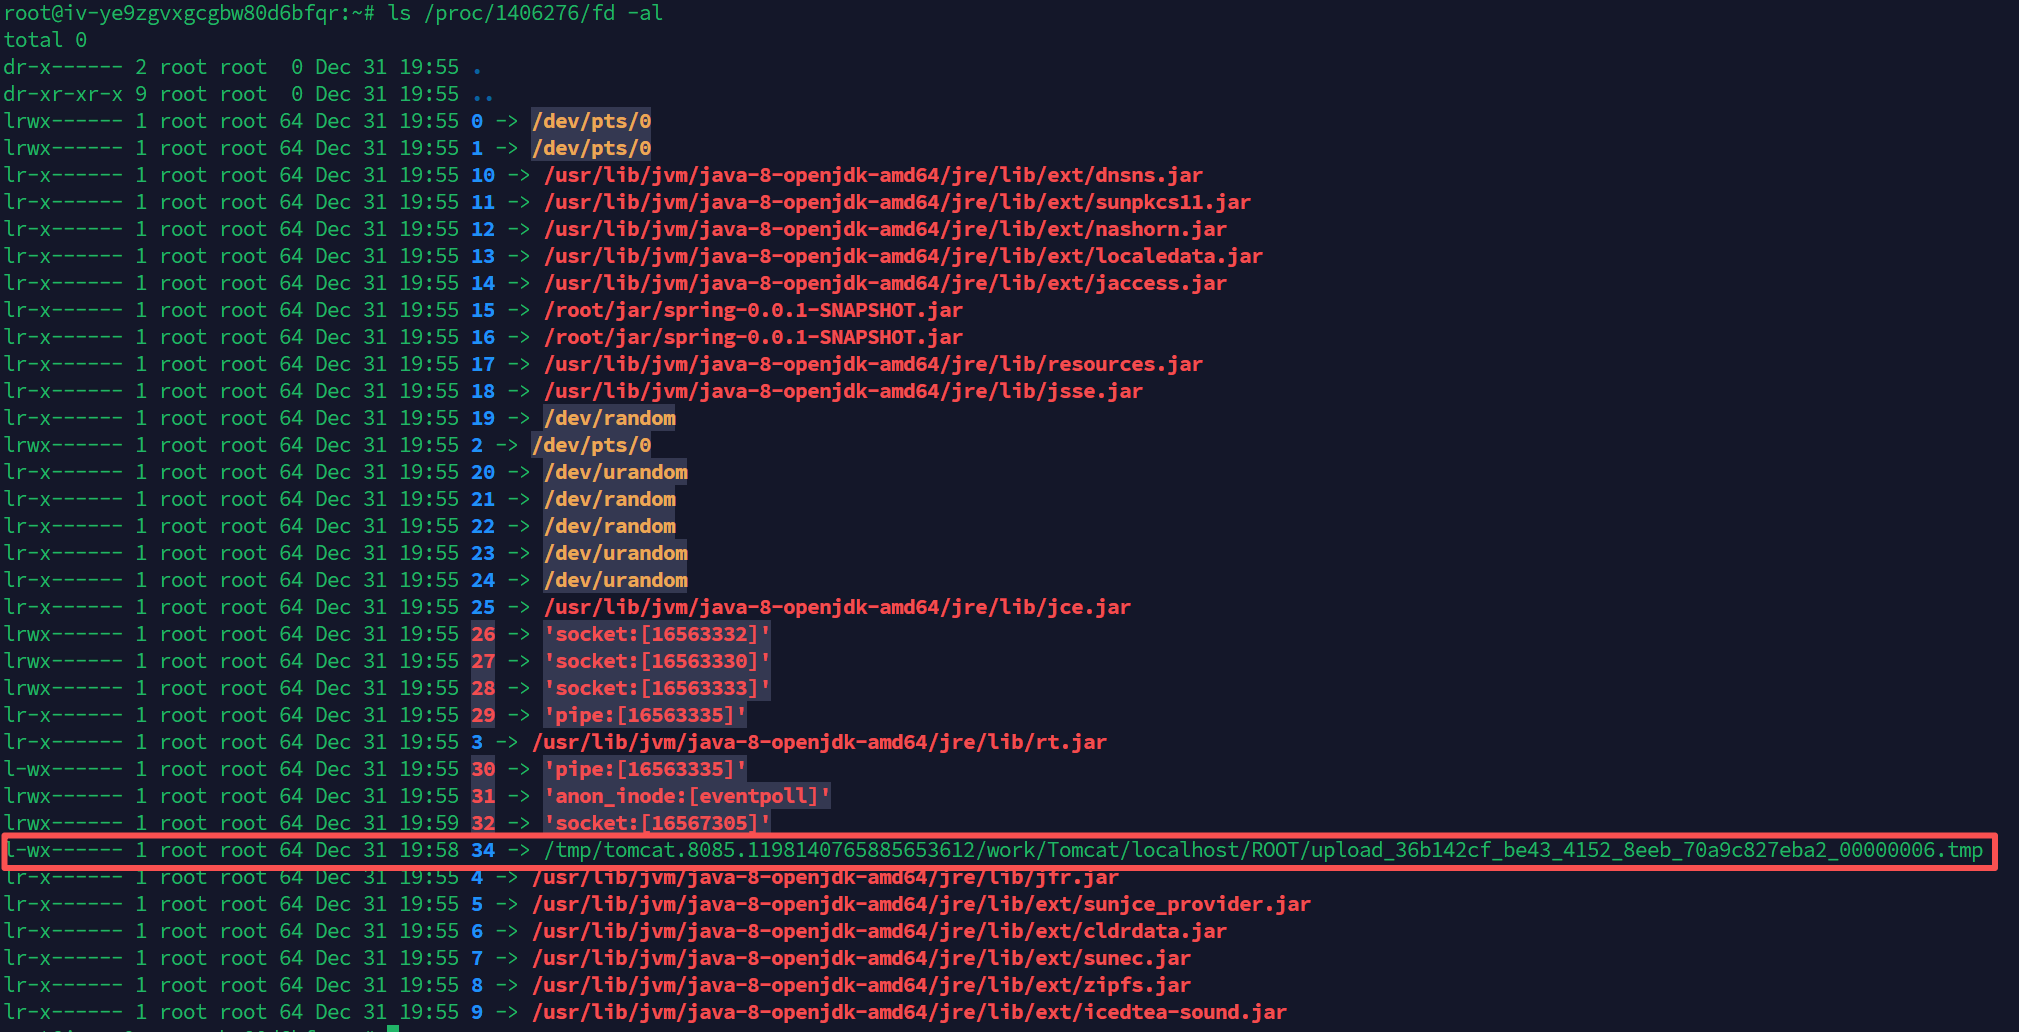This screenshot has height=1032, width=2019.
Task: Click the ls /proc/1406276/fd command text
Action: pos(524,13)
